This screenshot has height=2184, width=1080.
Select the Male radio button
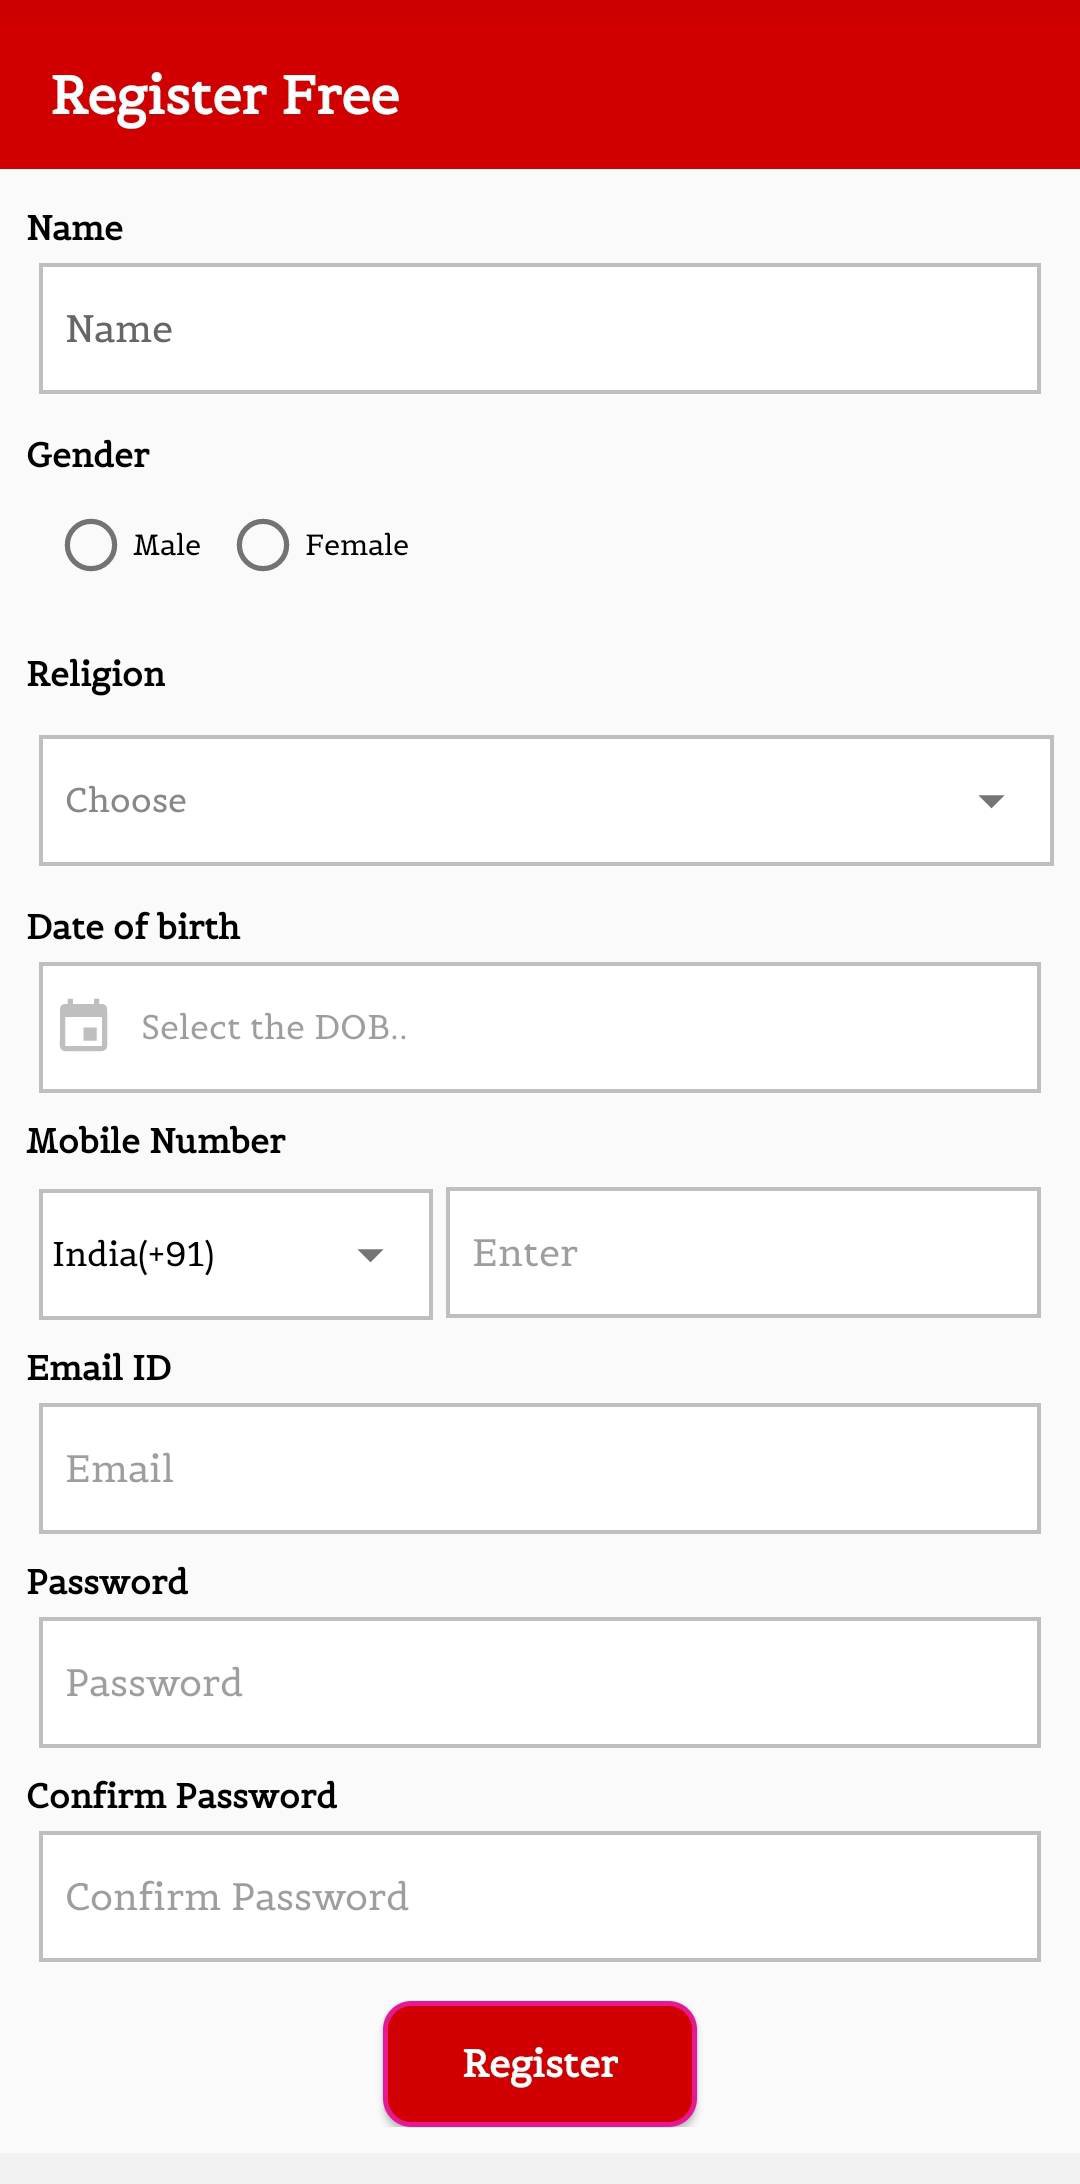[x=91, y=545]
